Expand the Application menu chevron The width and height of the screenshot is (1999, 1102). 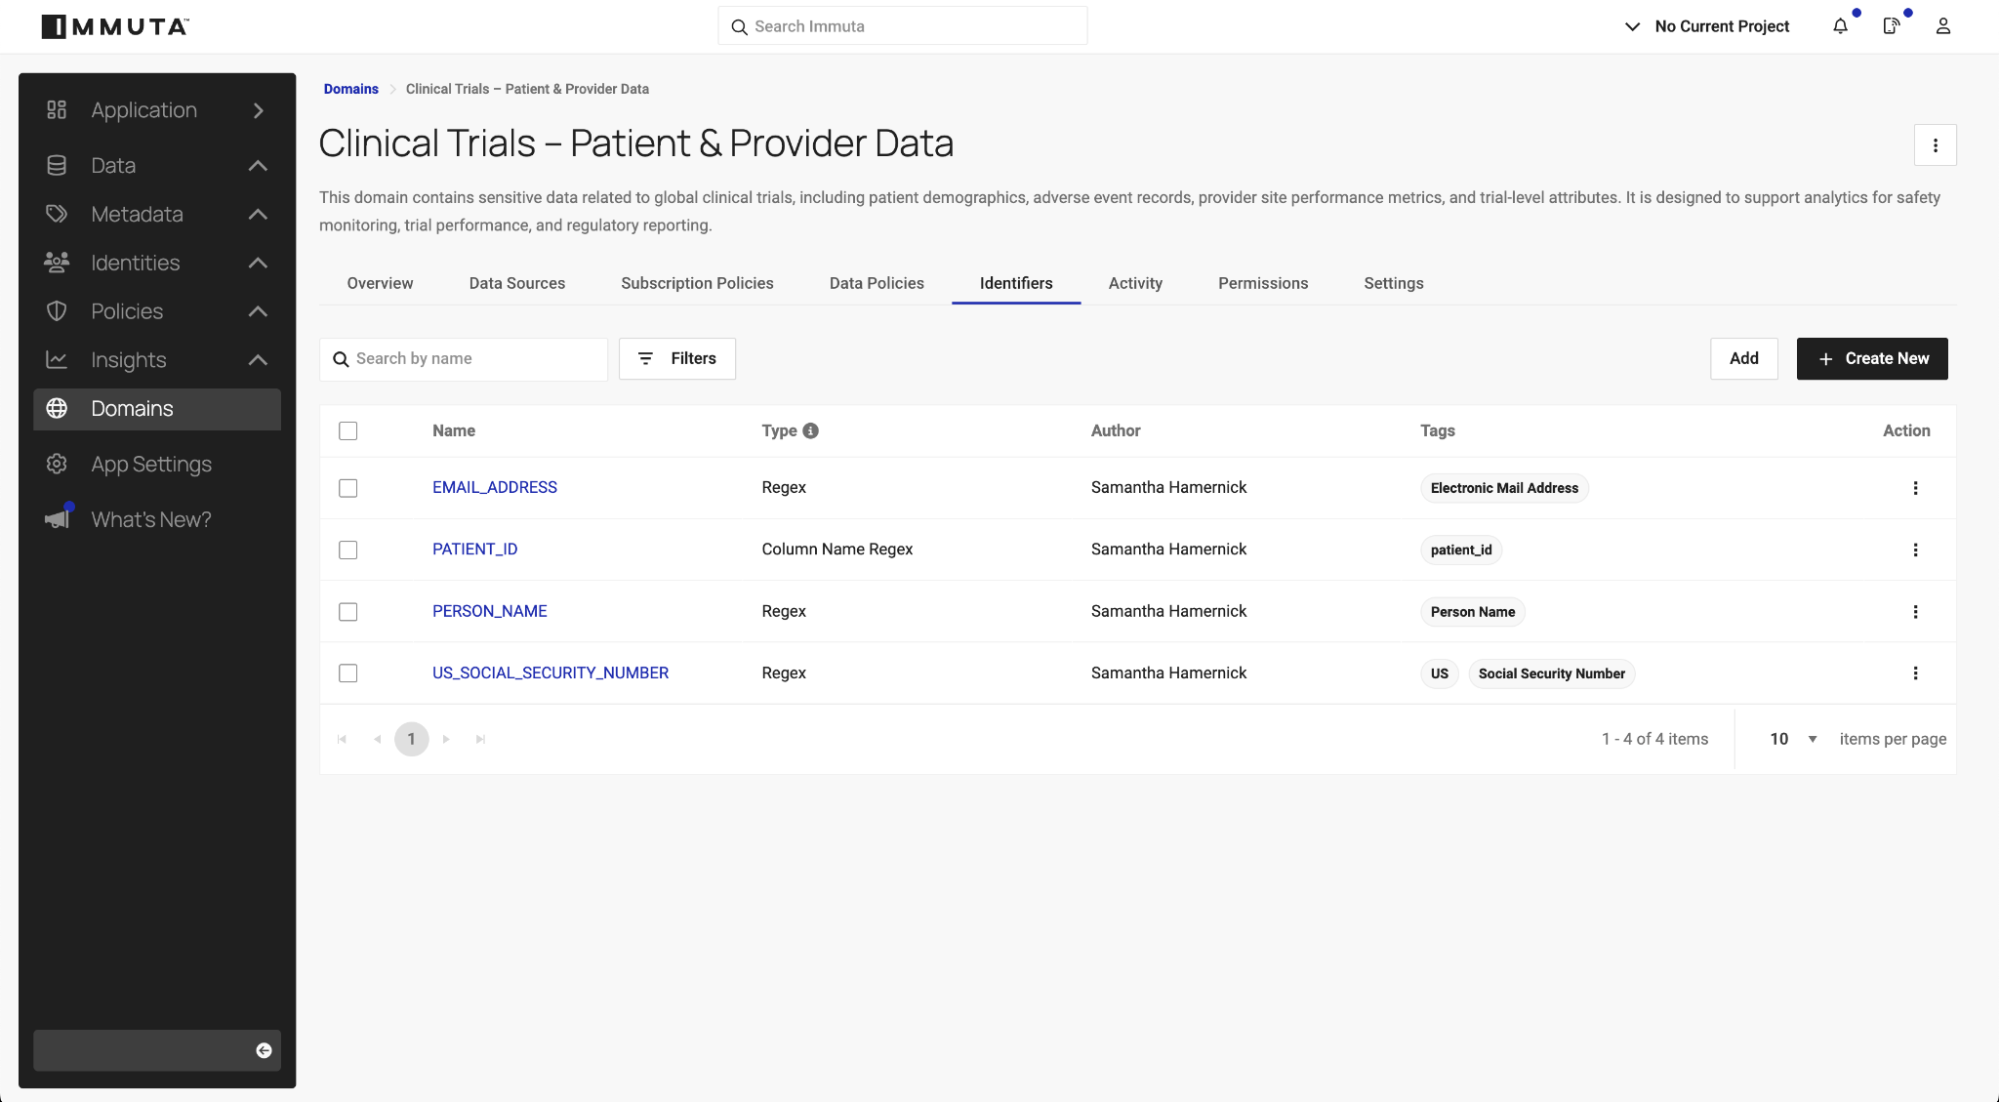tap(258, 110)
